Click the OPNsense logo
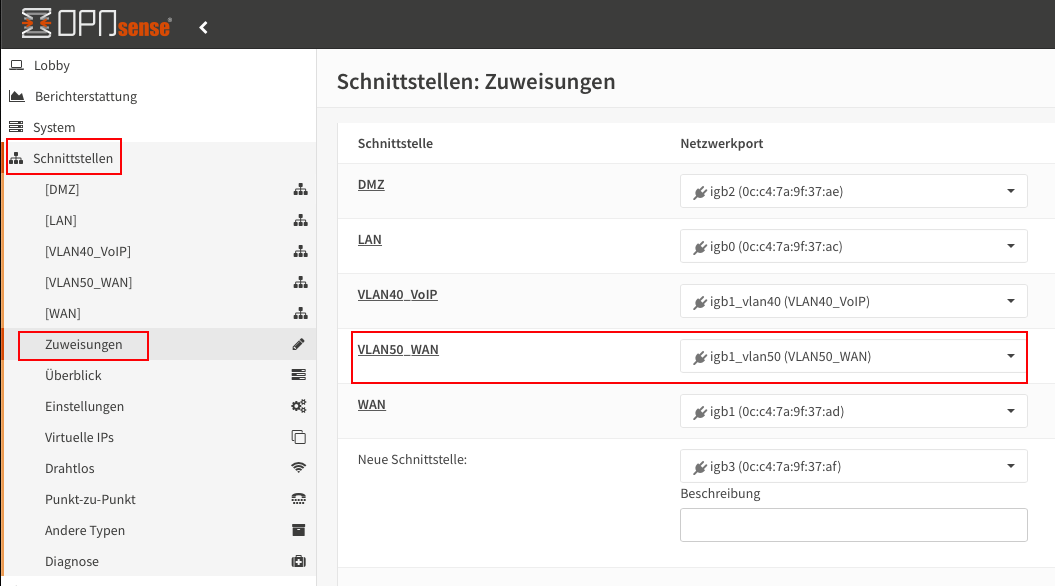Screen dimensions: 1055x586 [96, 24]
